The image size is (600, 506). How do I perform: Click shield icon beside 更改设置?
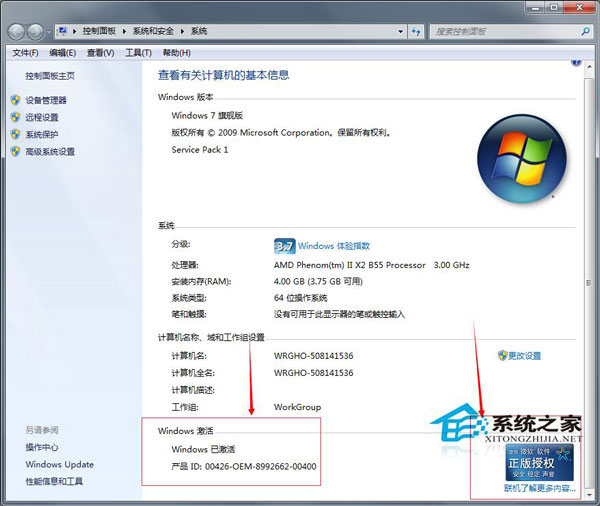(x=502, y=356)
